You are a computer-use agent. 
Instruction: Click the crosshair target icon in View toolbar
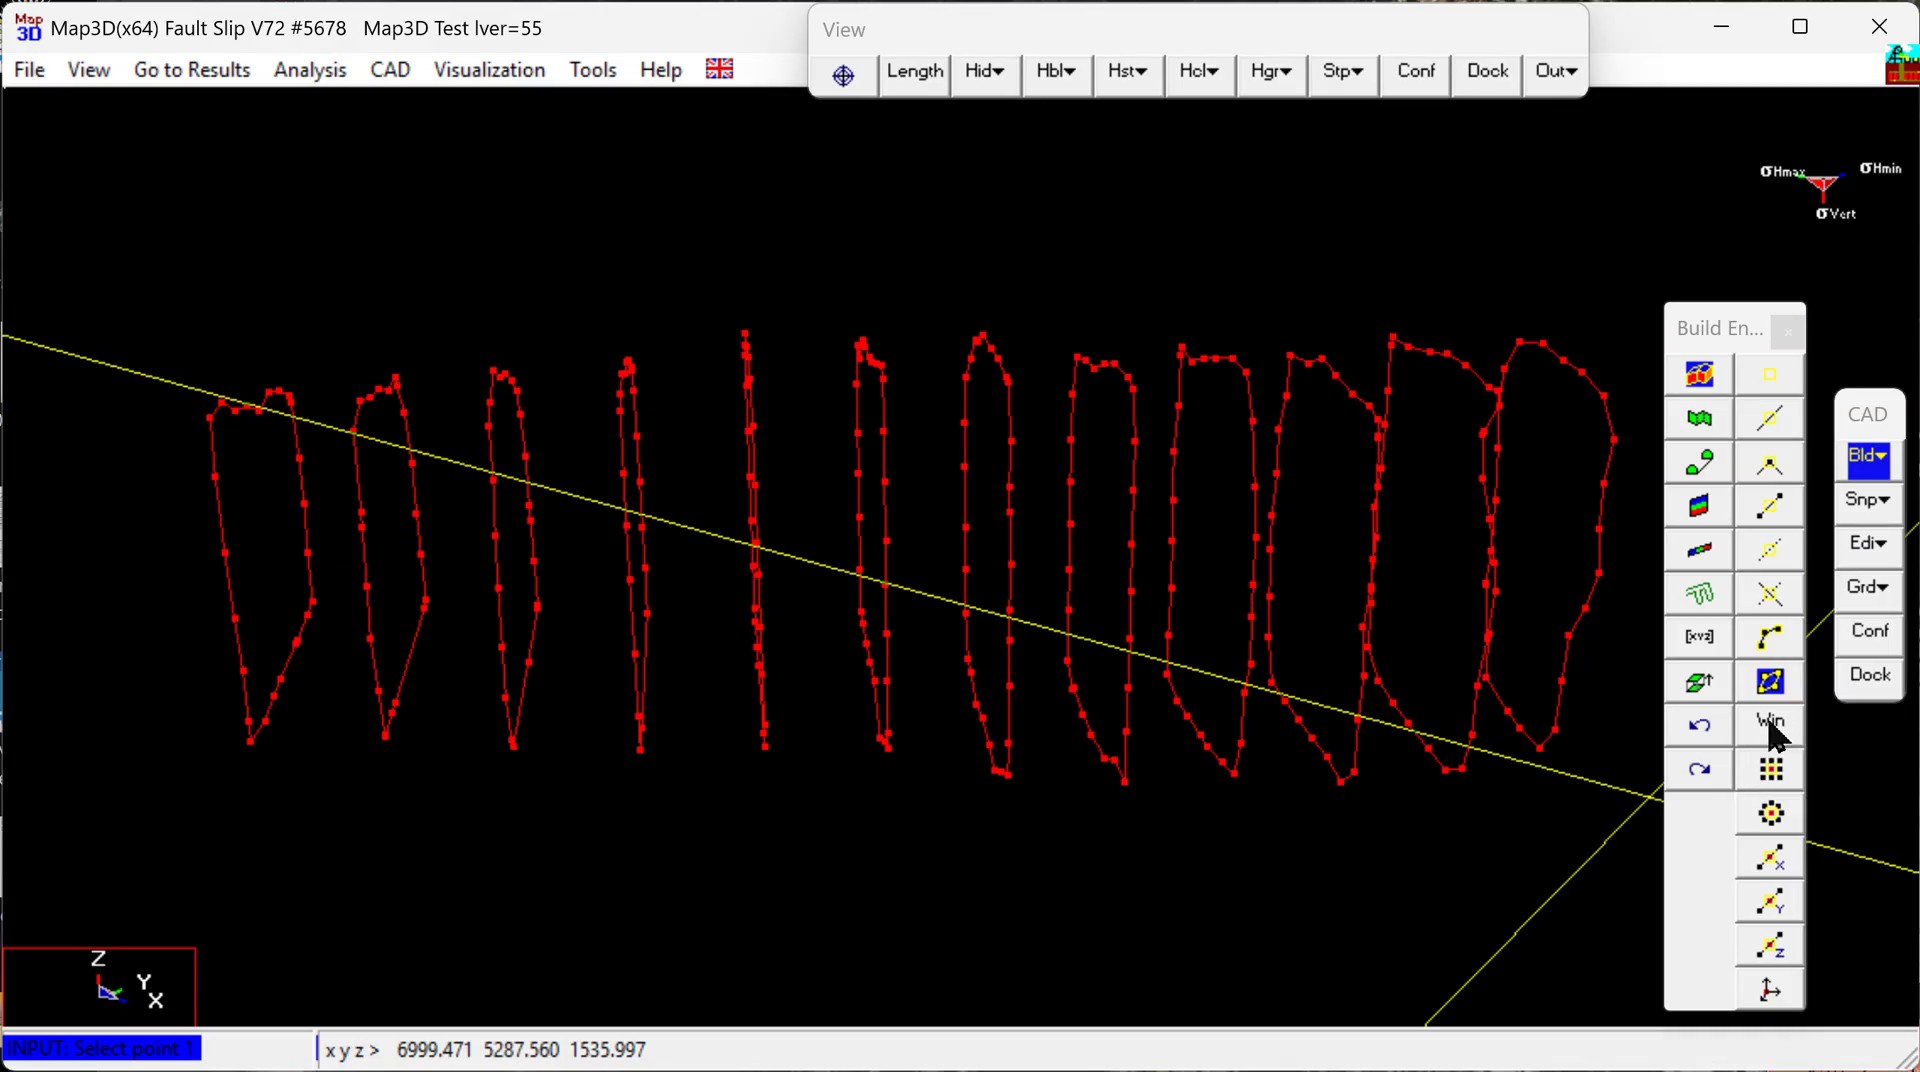(x=843, y=75)
